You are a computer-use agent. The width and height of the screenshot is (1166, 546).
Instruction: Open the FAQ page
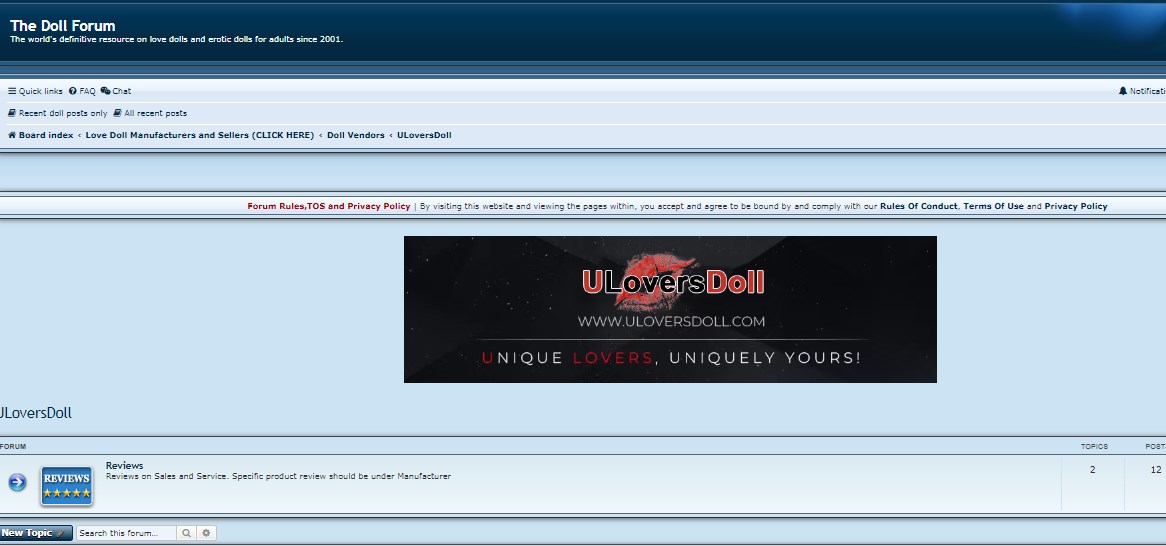tap(82, 91)
